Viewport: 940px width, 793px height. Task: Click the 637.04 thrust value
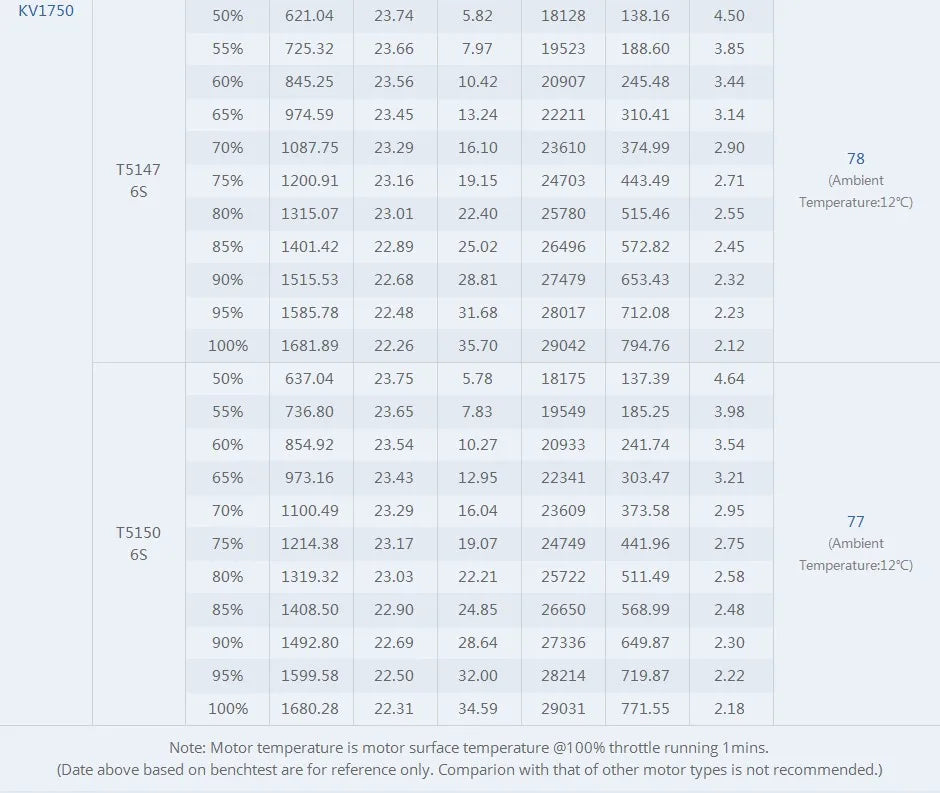click(310, 379)
